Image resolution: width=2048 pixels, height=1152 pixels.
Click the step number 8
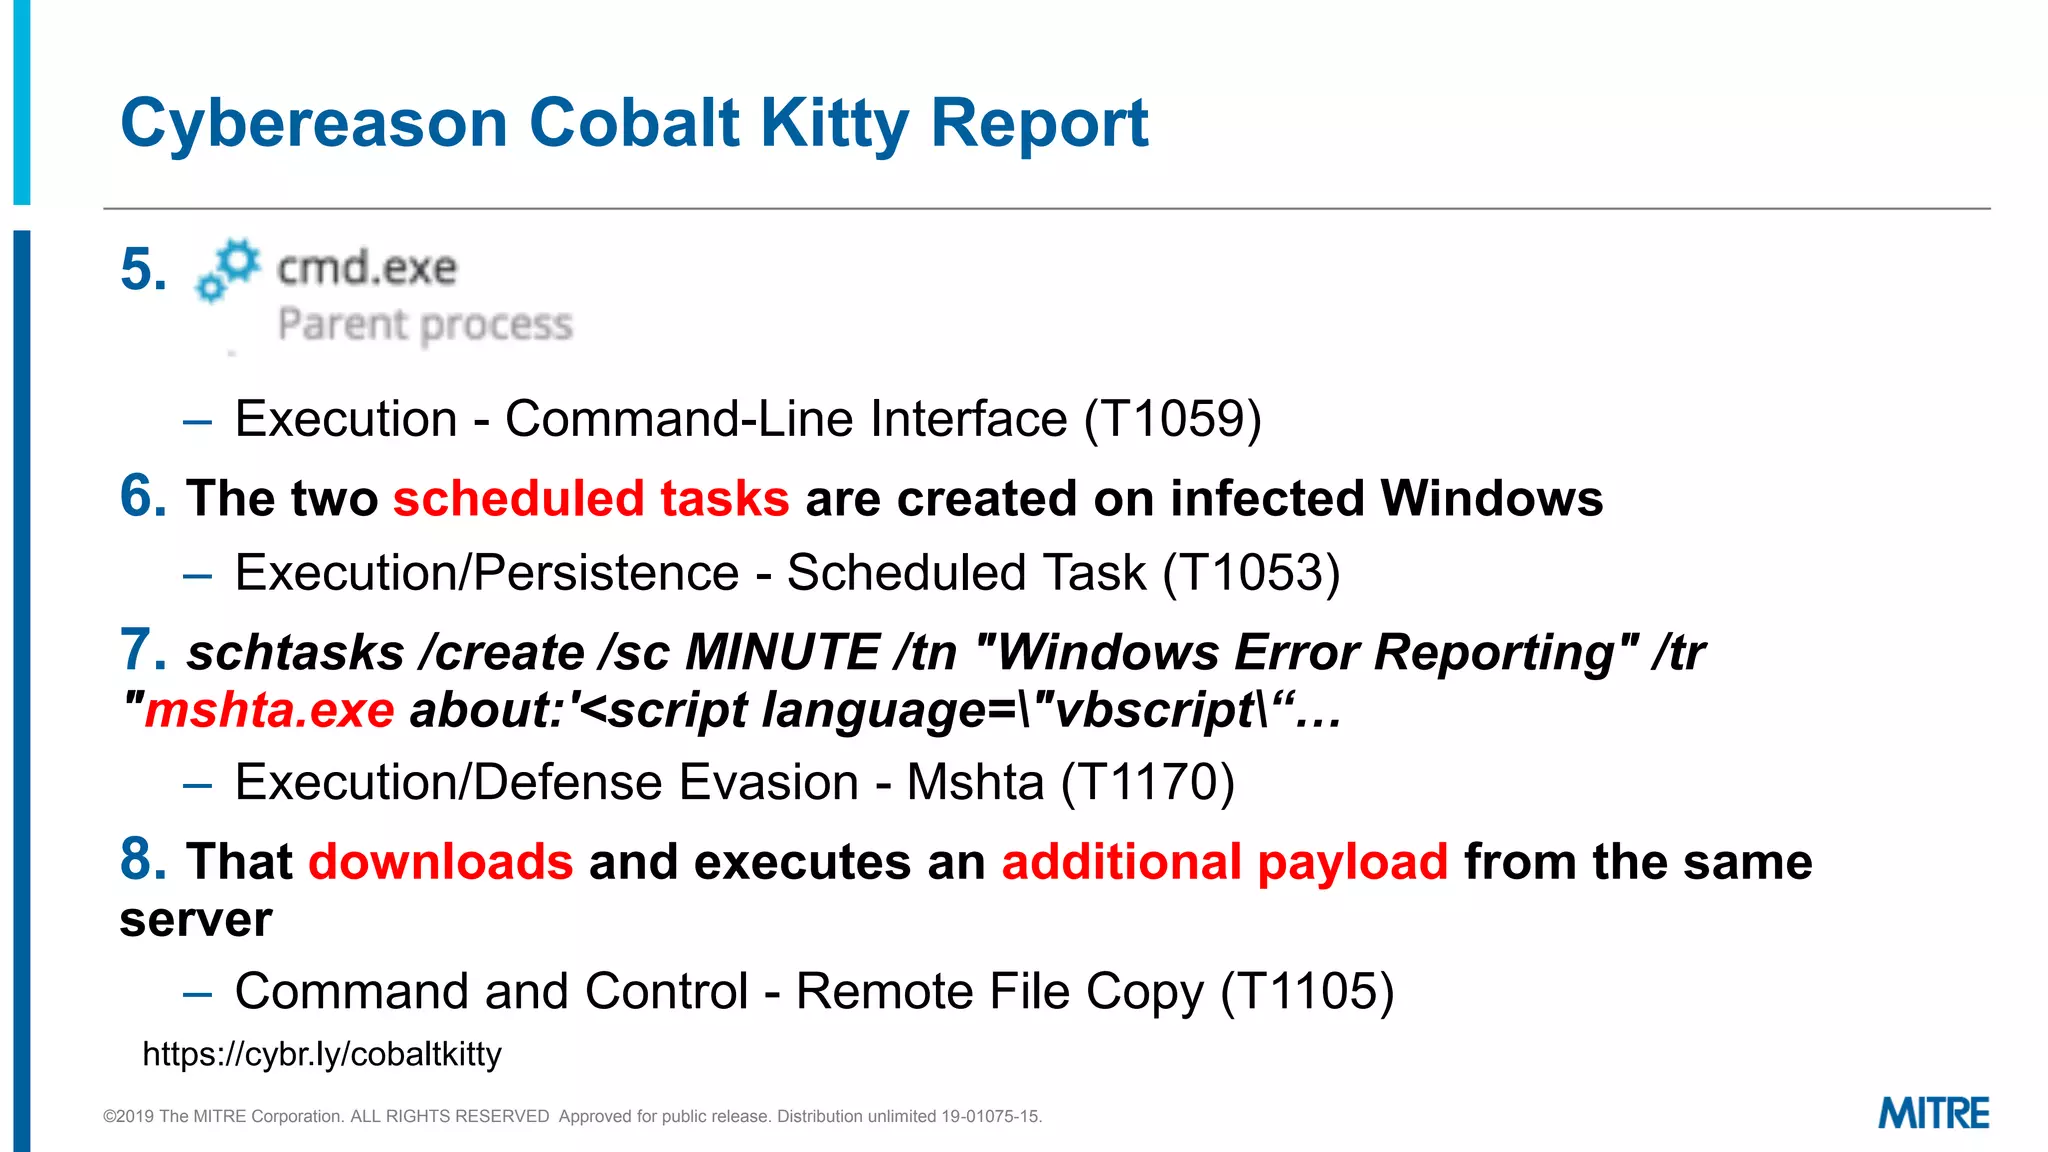(143, 859)
